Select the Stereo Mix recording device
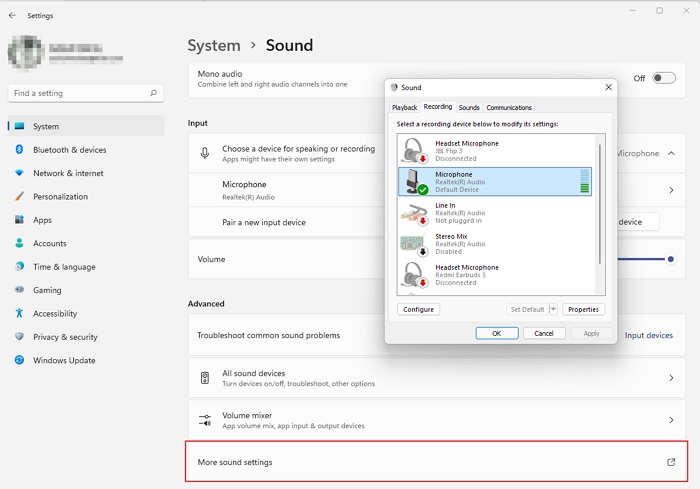Viewport: 700px width, 489px height. point(495,244)
